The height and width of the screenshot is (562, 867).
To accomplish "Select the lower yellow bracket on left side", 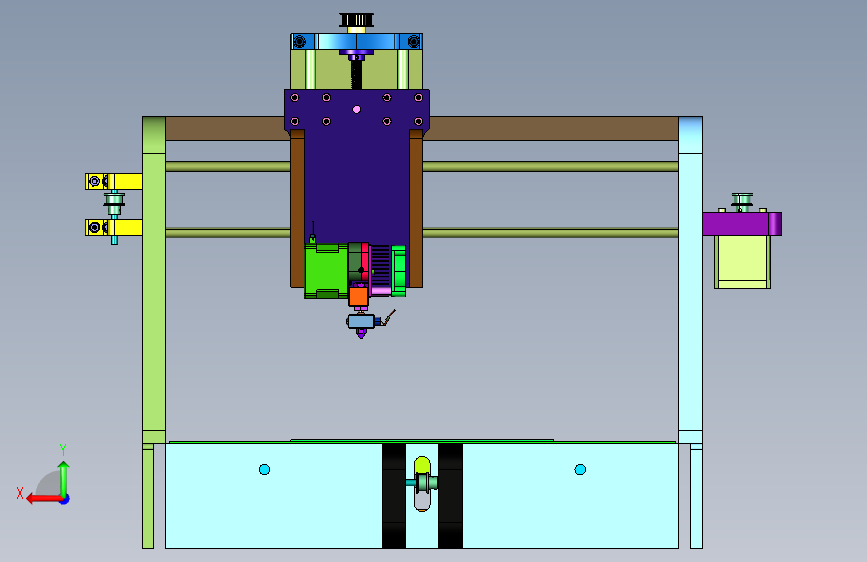I will point(114,227).
